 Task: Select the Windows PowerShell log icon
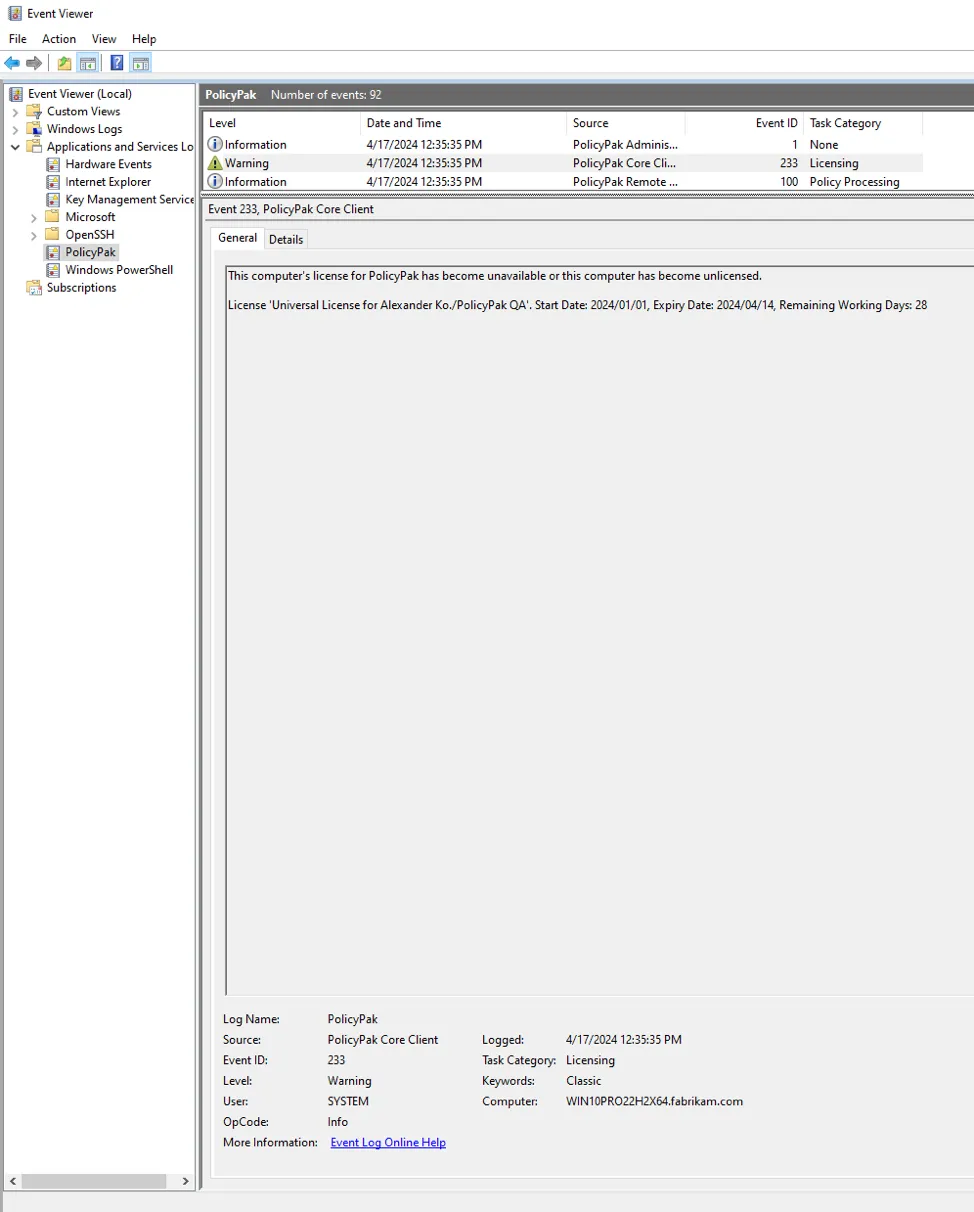coord(54,270)
